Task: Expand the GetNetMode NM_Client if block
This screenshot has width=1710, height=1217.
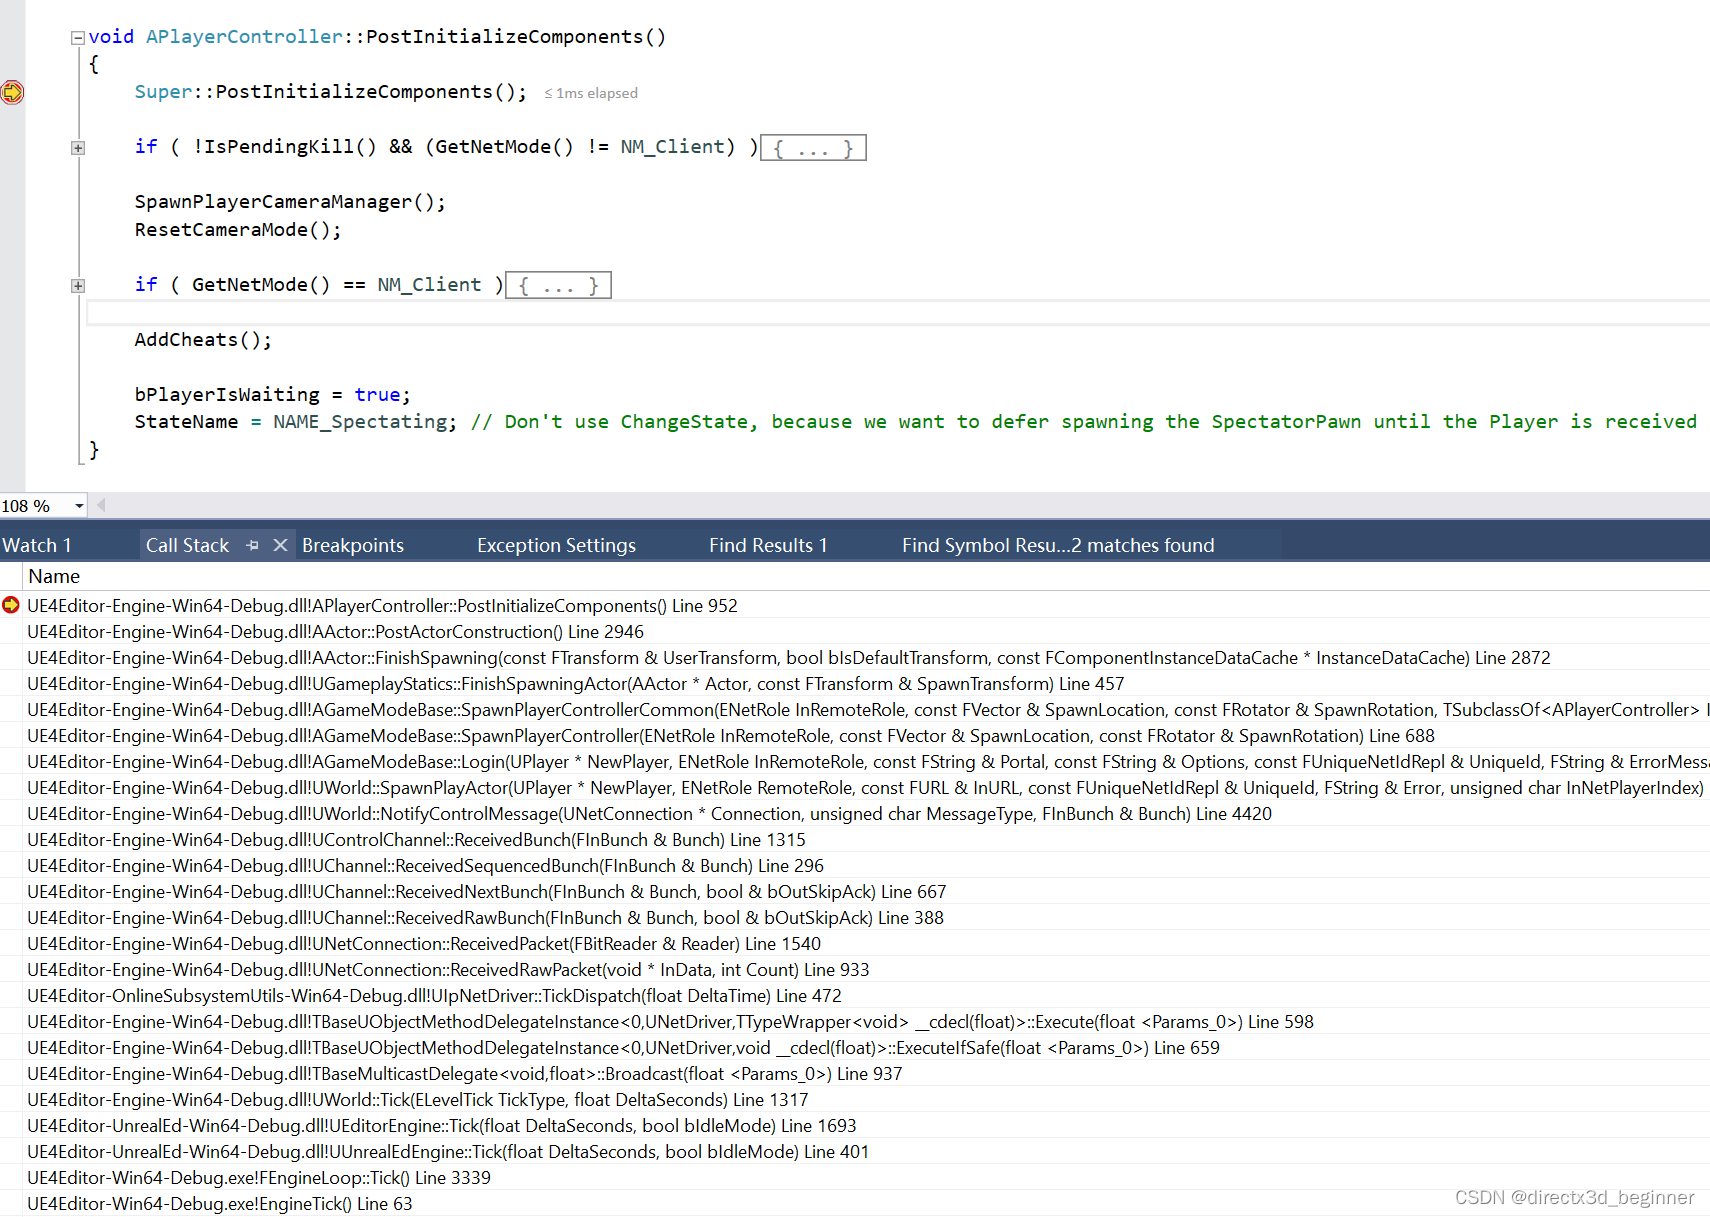Action: pyautogui.click(x=77, y=286)
